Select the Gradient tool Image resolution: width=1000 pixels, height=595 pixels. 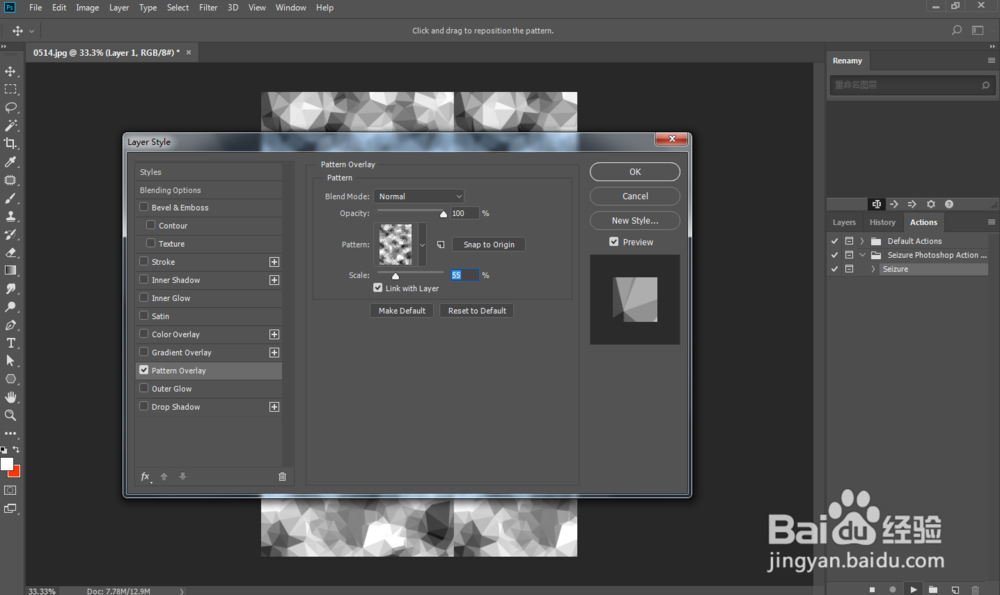[x=10, y=270]
